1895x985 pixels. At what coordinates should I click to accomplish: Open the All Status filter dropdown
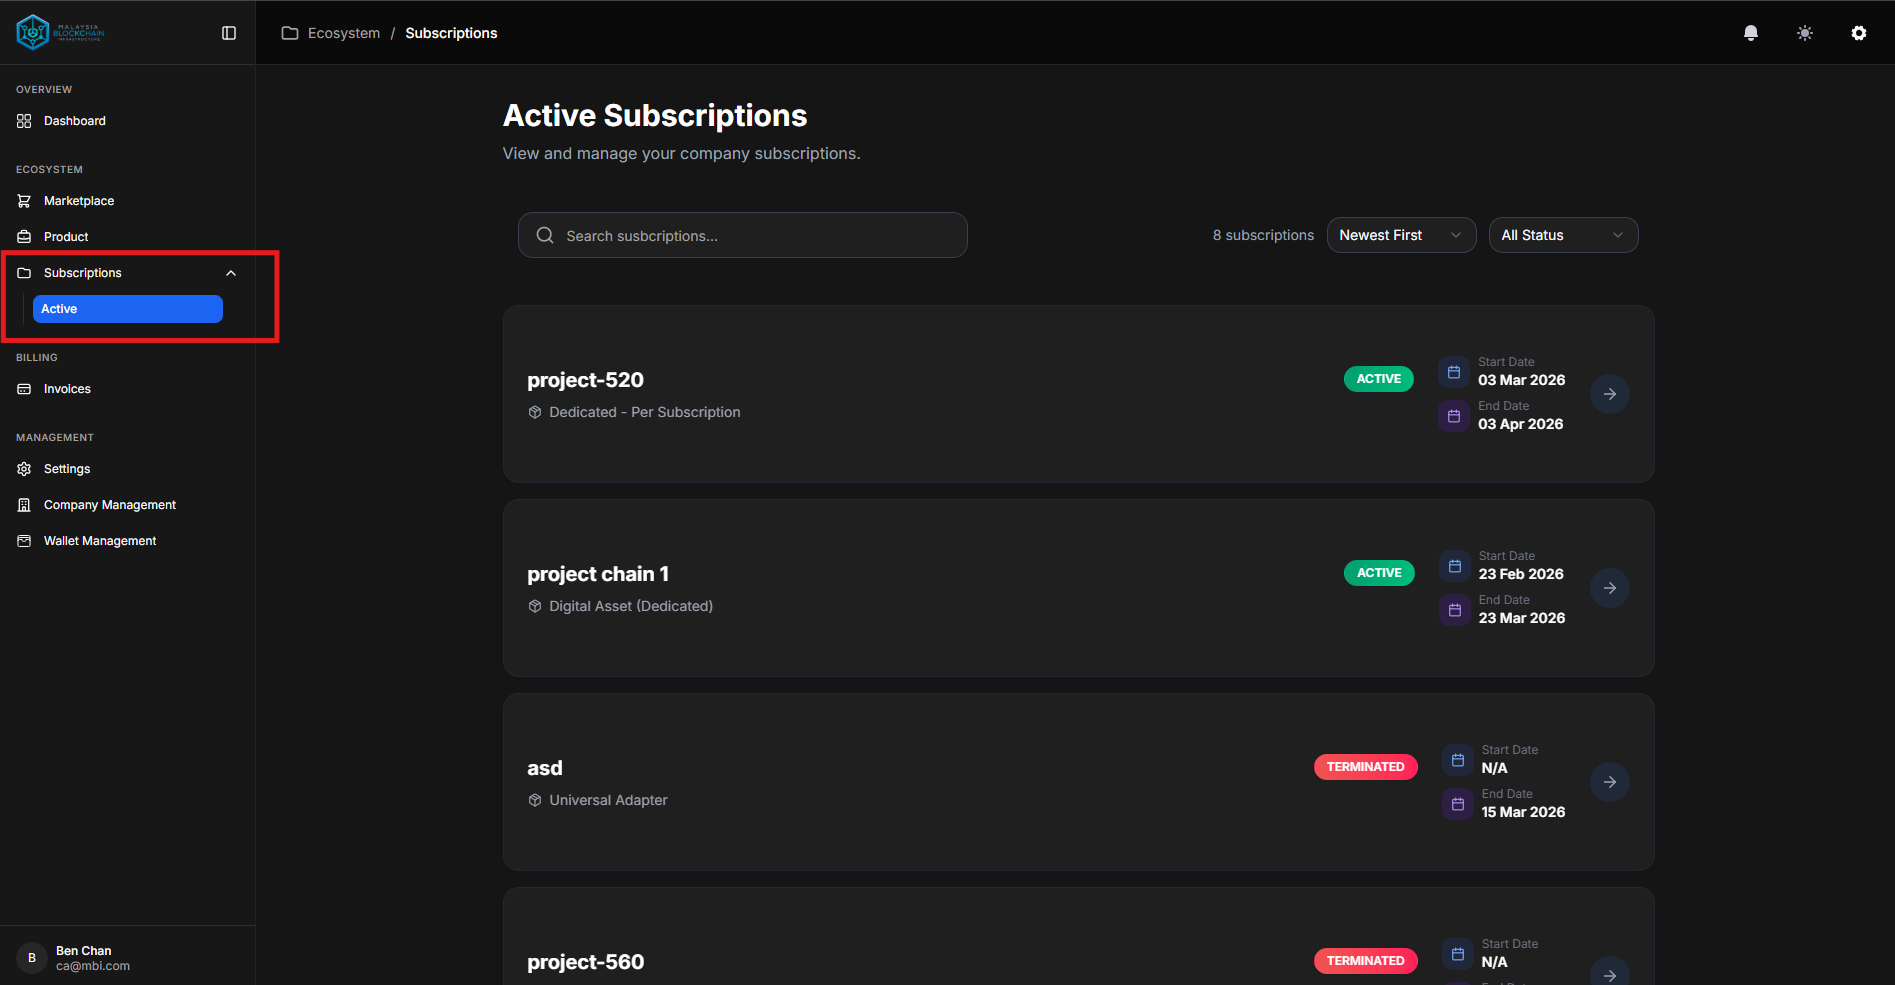pyautogui.click(x=1562, y=235)
